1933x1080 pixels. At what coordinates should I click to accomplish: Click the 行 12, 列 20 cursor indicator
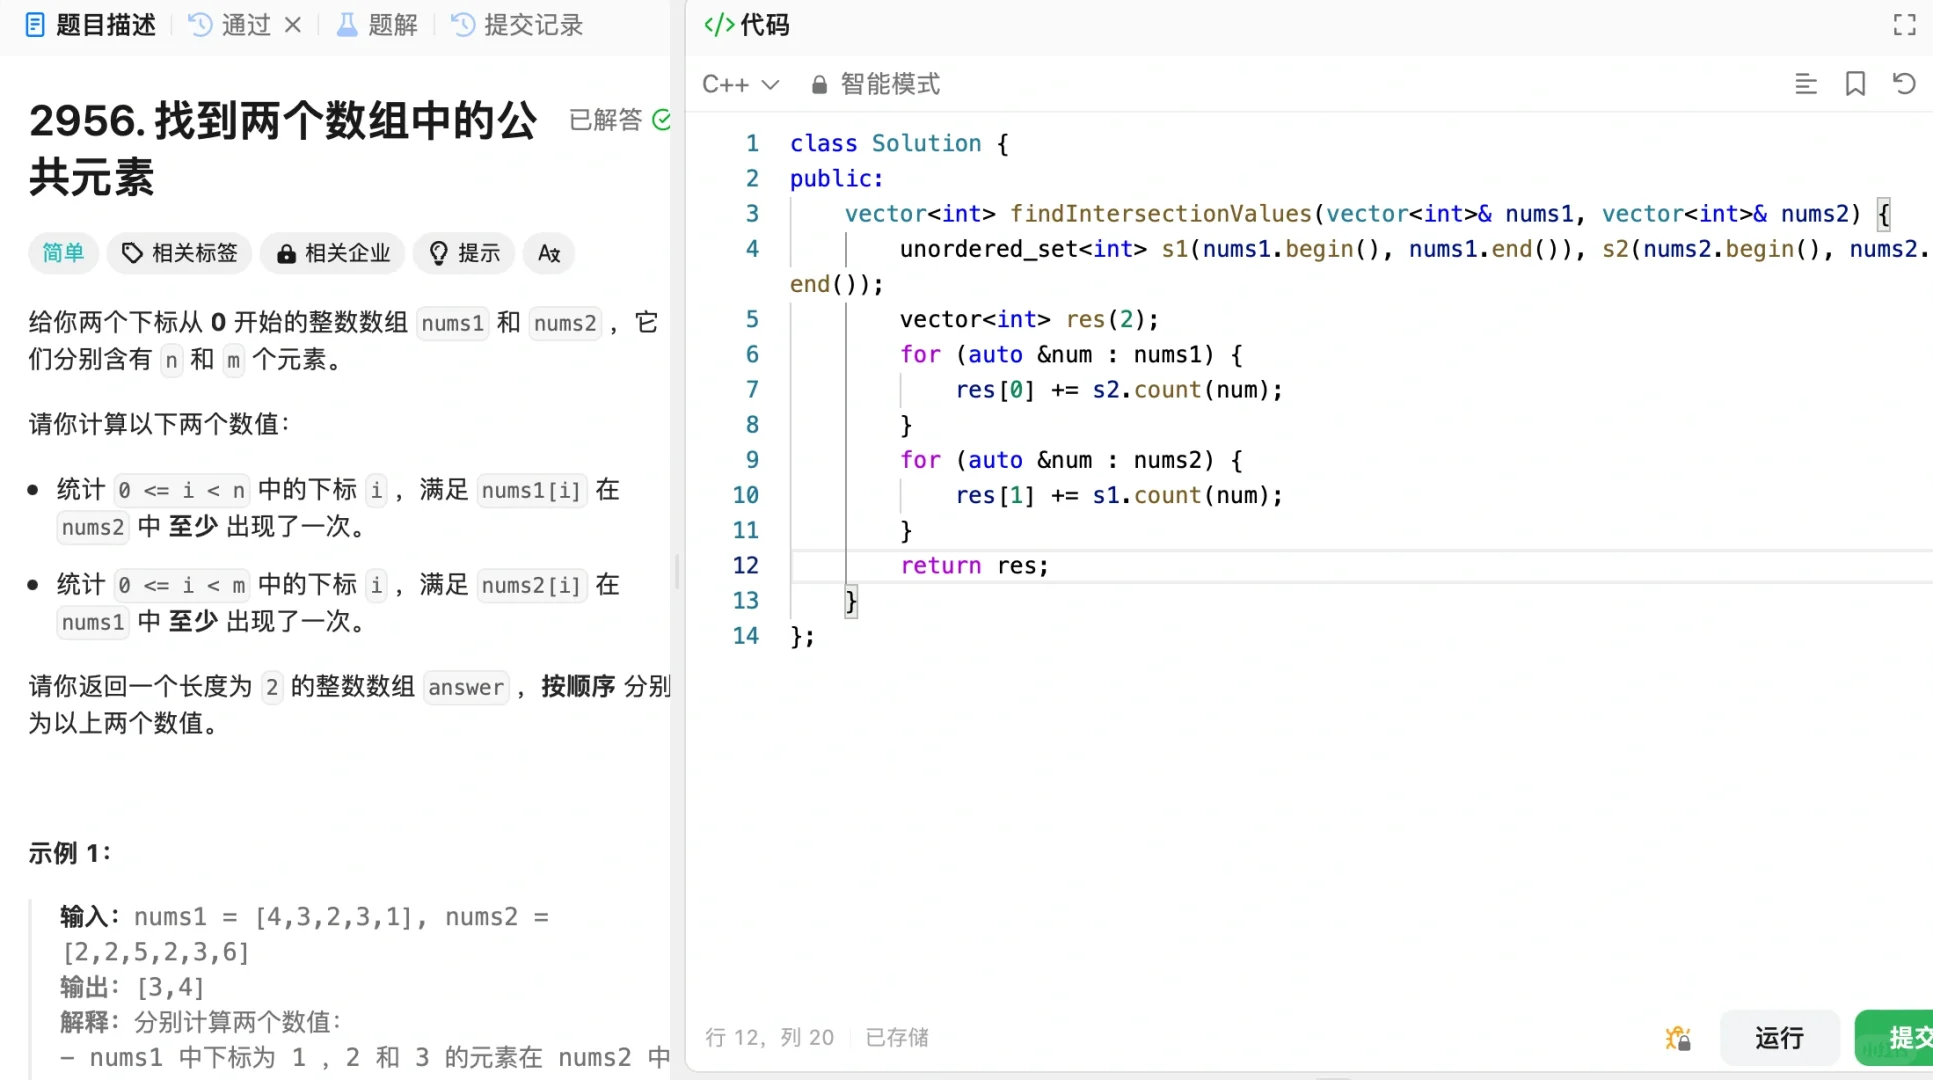[x=769, y=1038]
